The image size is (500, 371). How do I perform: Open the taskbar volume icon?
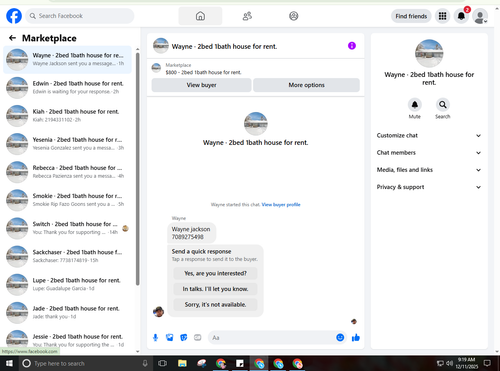click(x=450, y=363)
